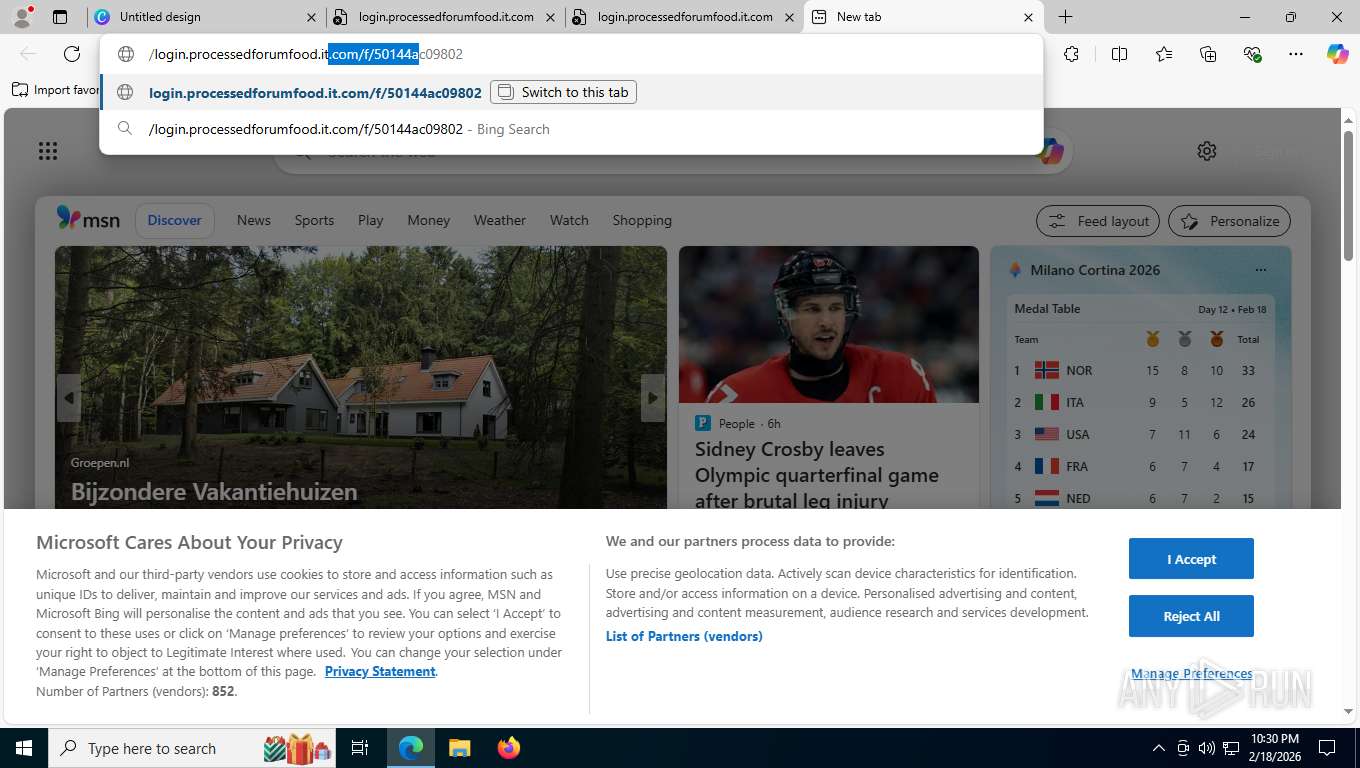
Task: Click the Switch to this tab button
Action: pyautogui.click(x=563, y=92)
